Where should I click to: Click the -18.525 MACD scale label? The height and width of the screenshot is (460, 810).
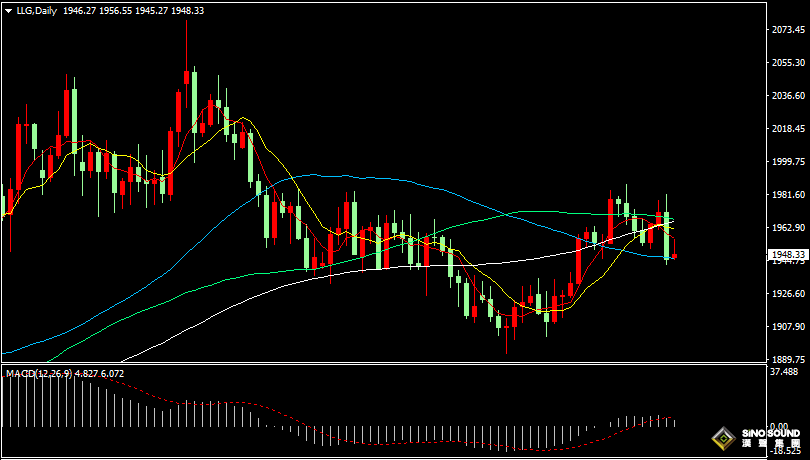pyautogui.click(x=788, y=452)
